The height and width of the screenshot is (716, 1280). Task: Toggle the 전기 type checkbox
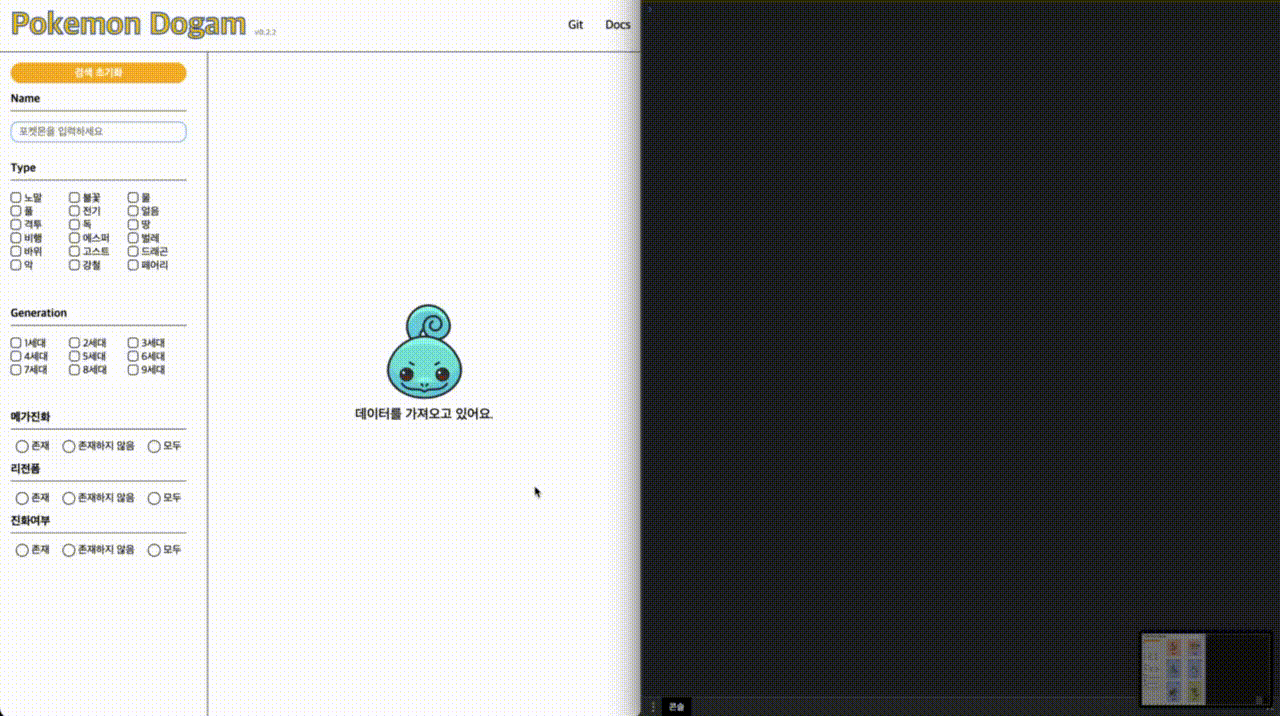[x=75, y=211]
